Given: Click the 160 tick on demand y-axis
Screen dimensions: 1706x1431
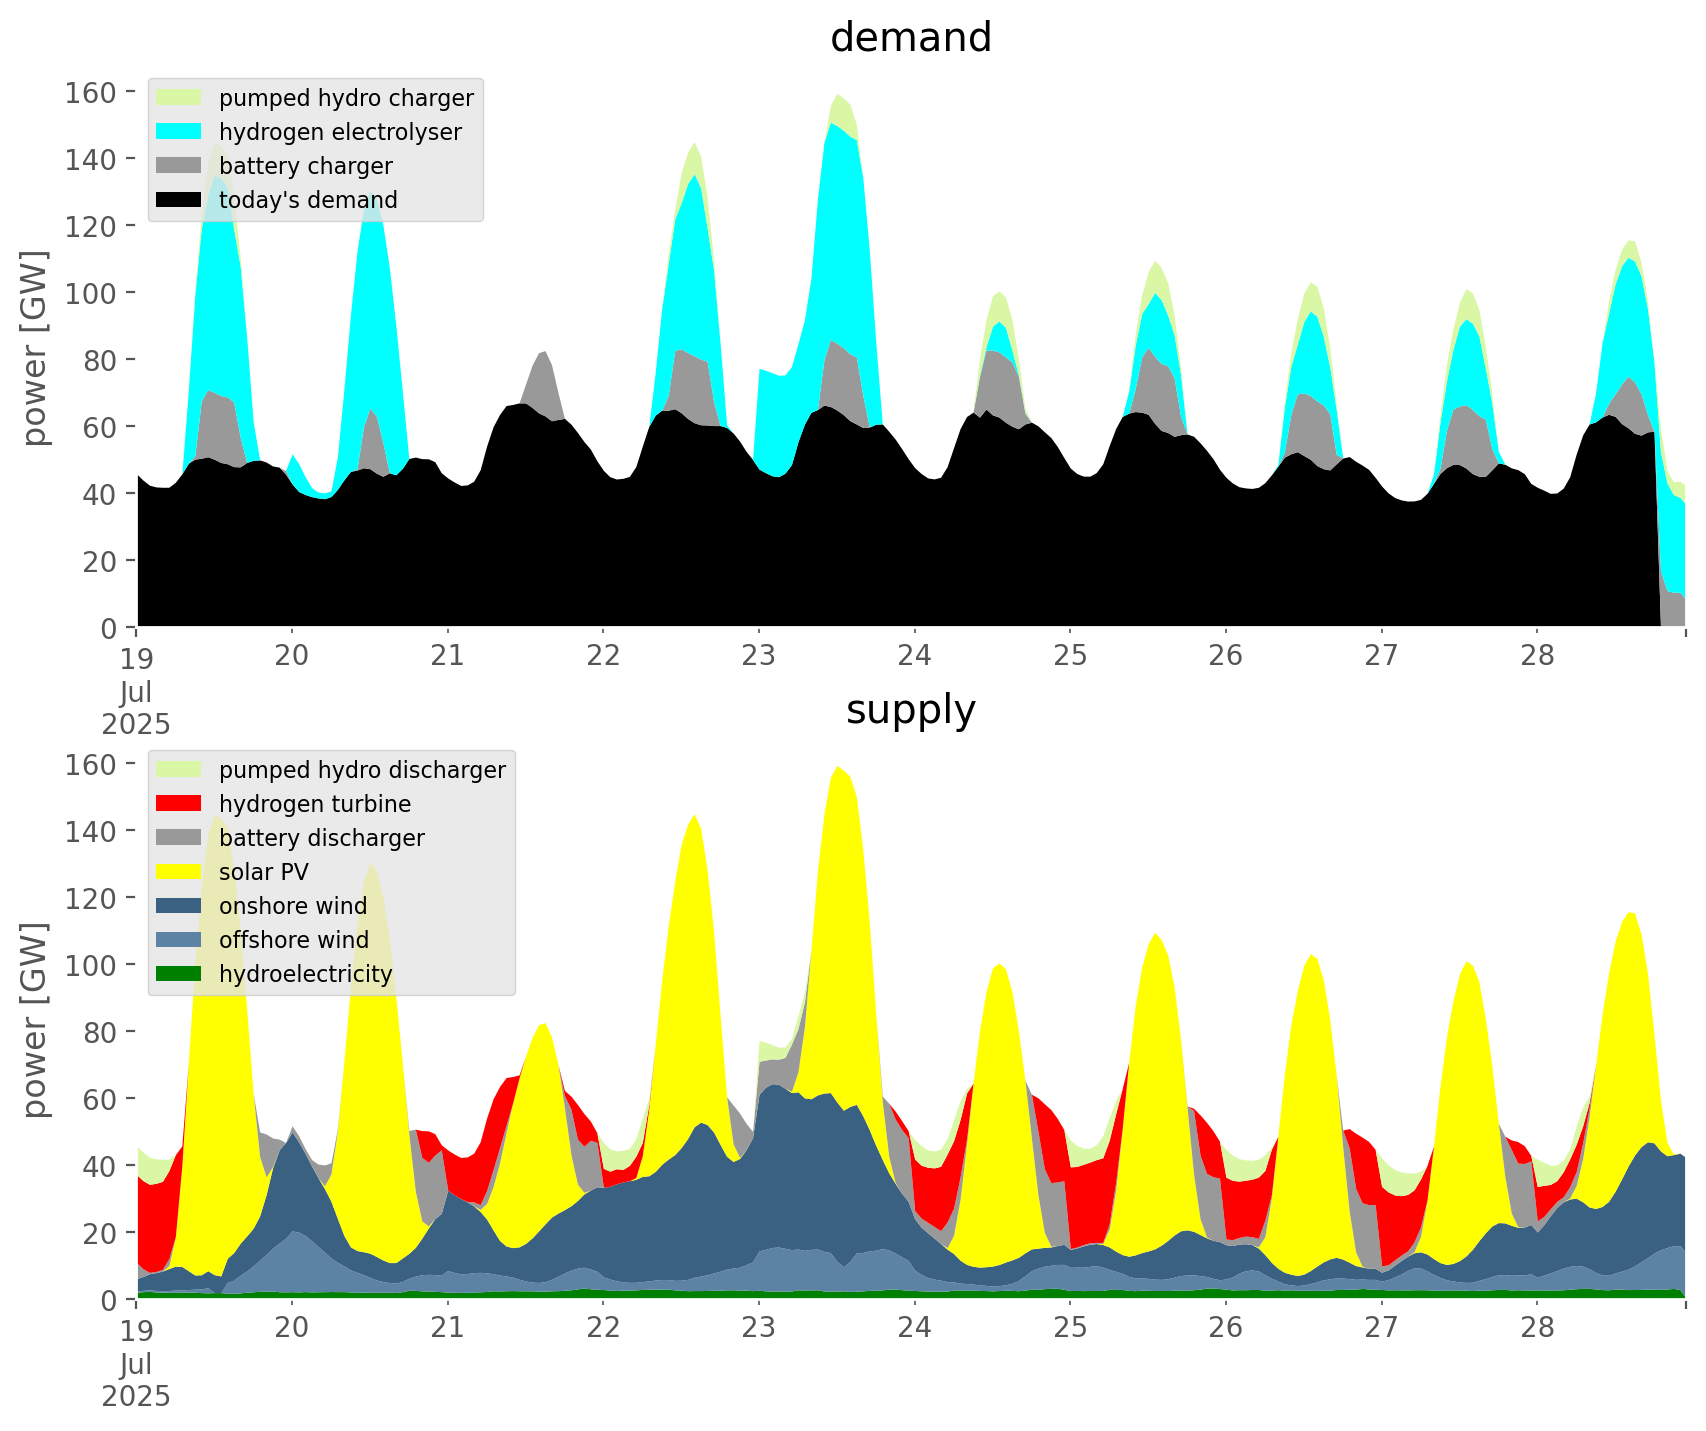Looking at the screenshot, I should click(90, 93).
